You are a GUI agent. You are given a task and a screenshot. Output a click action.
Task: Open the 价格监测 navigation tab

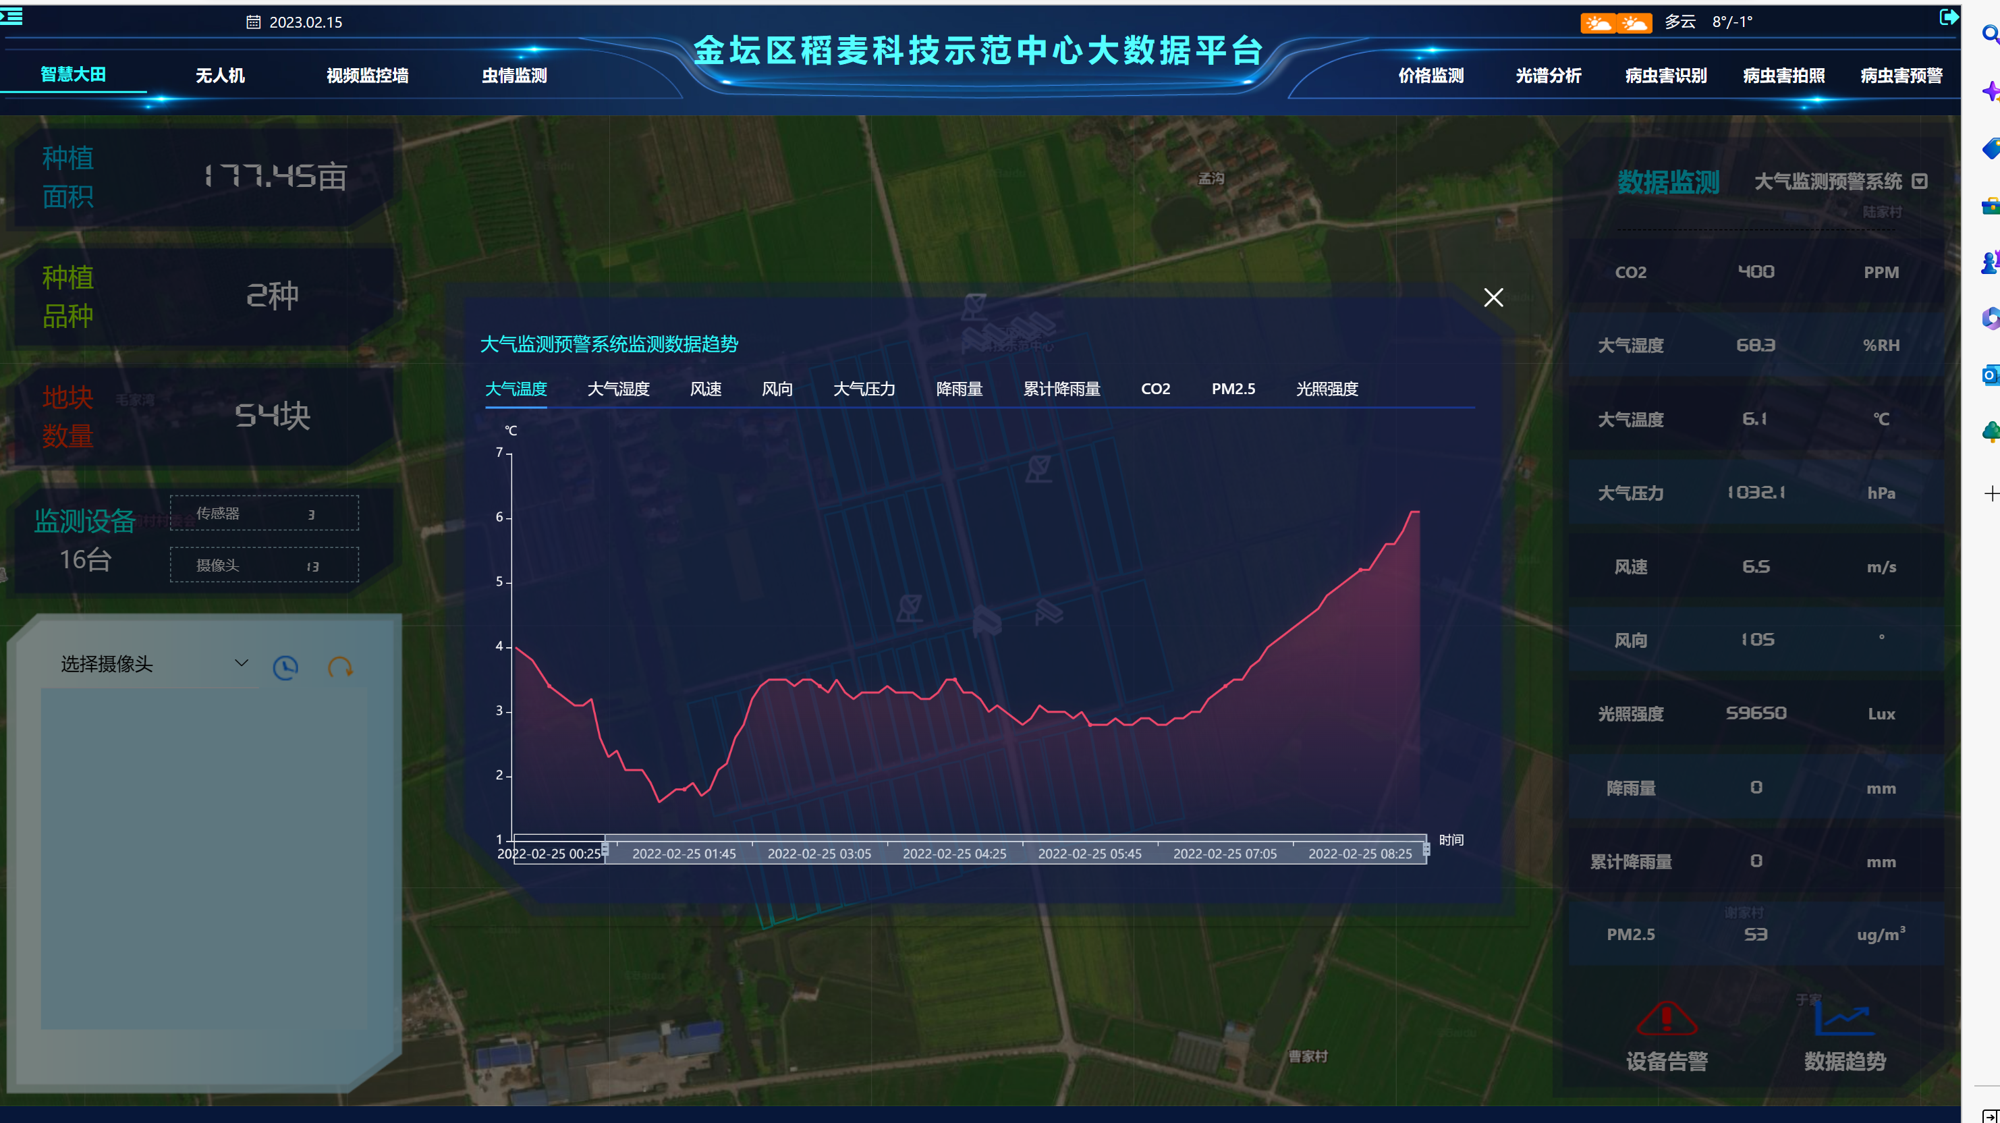tap(1431, 75)
